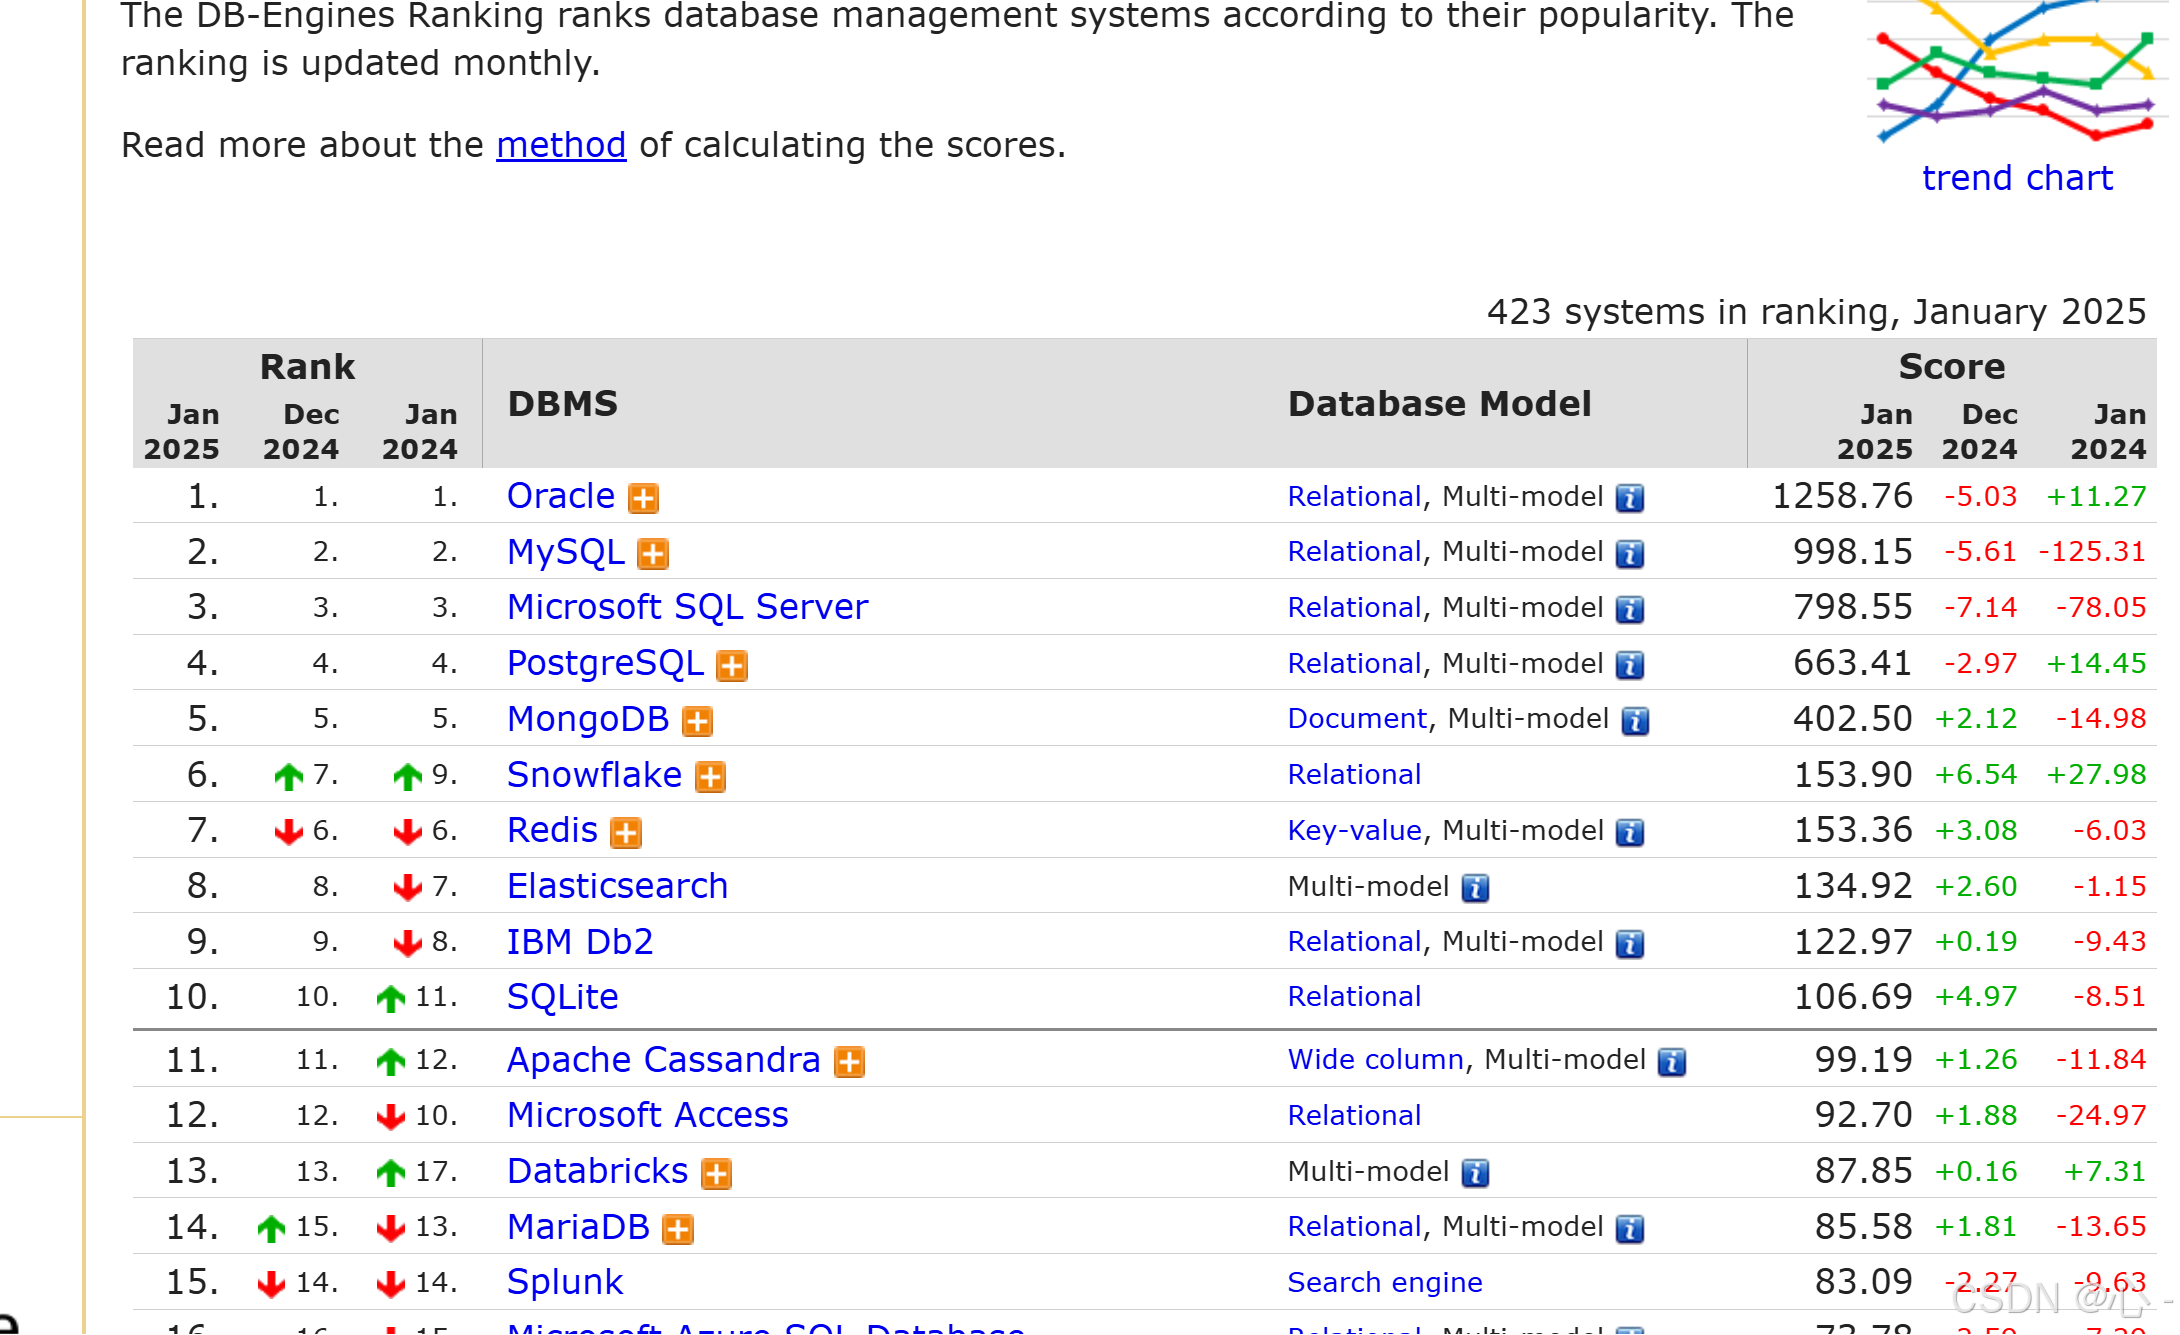Screen dimensions: 2180x1335
Task: Click the orange plus icon next to Databricks
Action: click(716, 1174)
